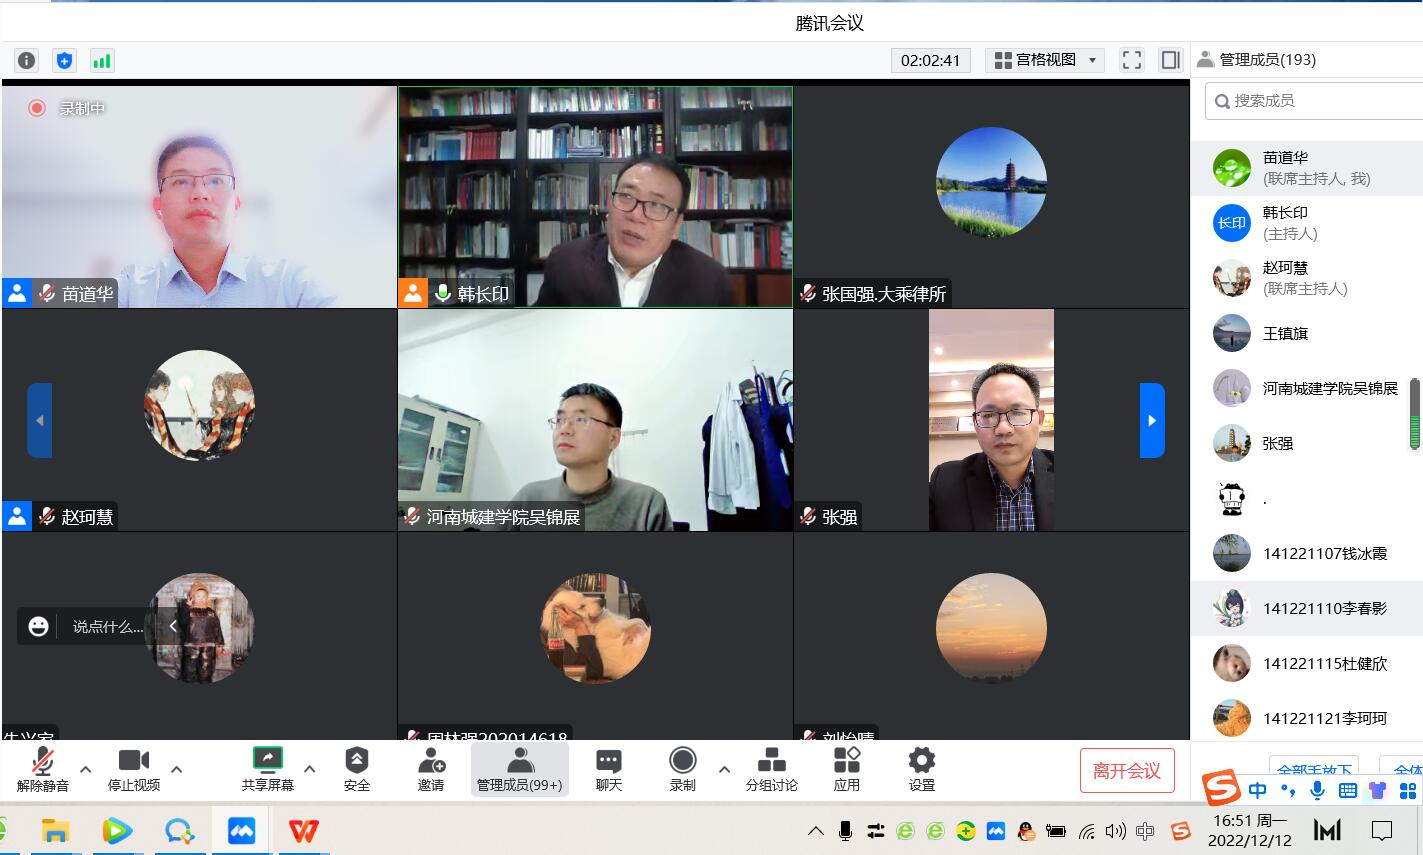The height and width of the screenshot is (855, 1423).
Task: Turn off camera with 停止视频
Action: [133, 769]
